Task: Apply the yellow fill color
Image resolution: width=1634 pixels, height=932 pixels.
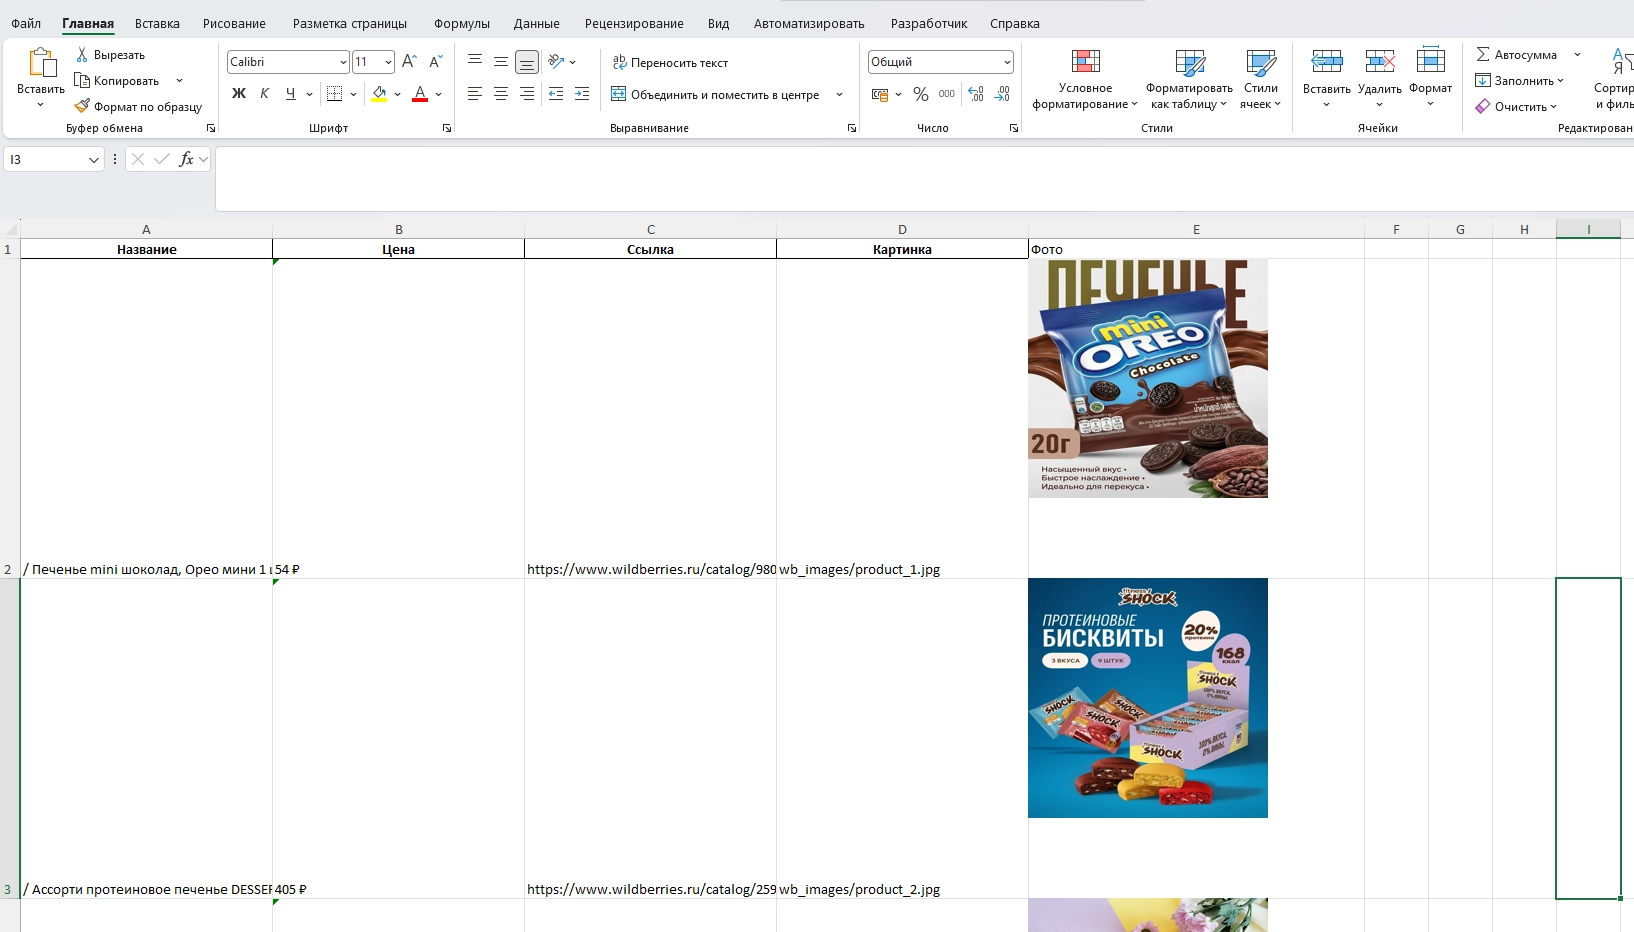Action: tap(379, 94)
